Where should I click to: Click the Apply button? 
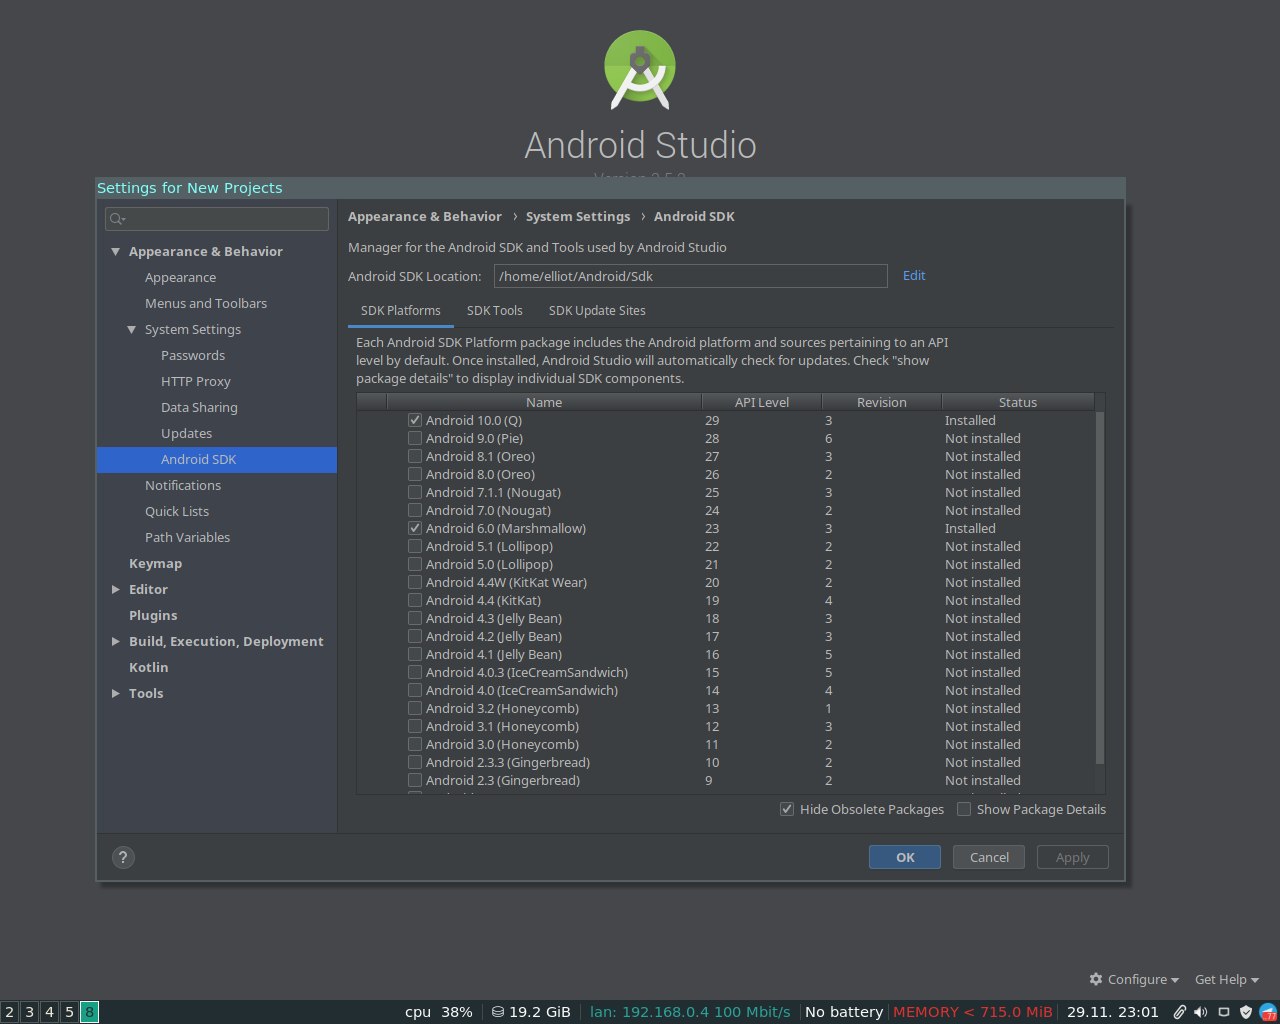(1072, 857)
